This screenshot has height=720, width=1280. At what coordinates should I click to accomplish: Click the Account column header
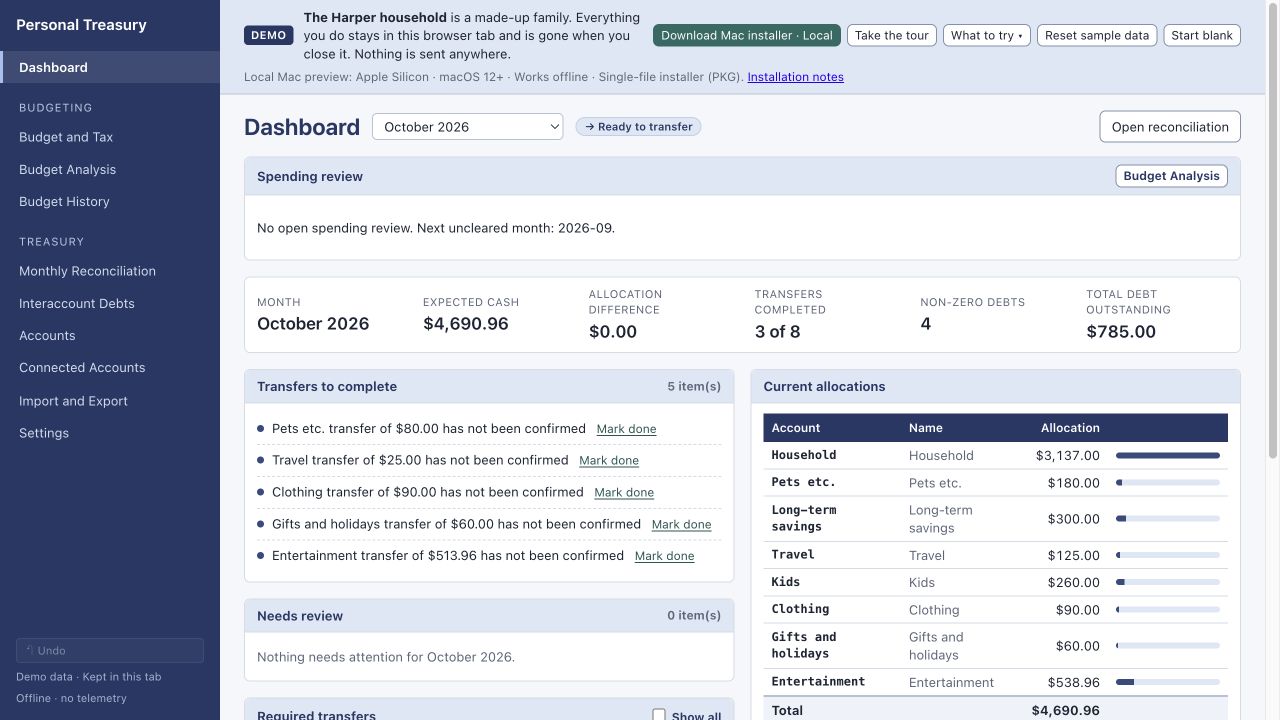point(796,428)
